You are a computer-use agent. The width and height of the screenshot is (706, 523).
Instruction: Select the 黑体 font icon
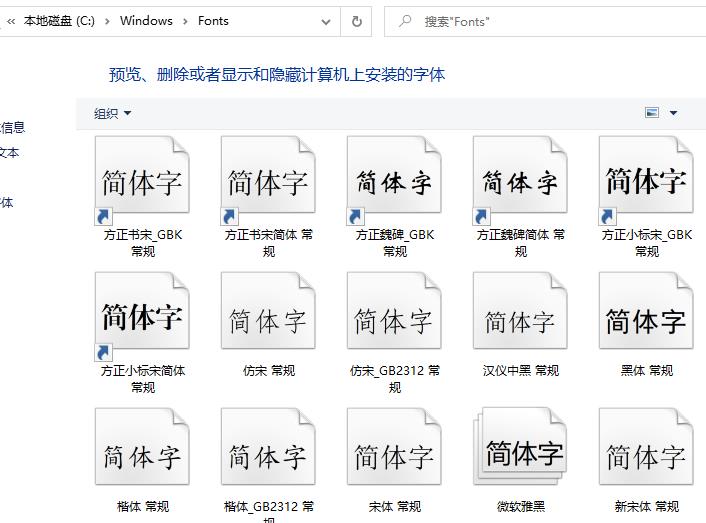coord(646,319)
